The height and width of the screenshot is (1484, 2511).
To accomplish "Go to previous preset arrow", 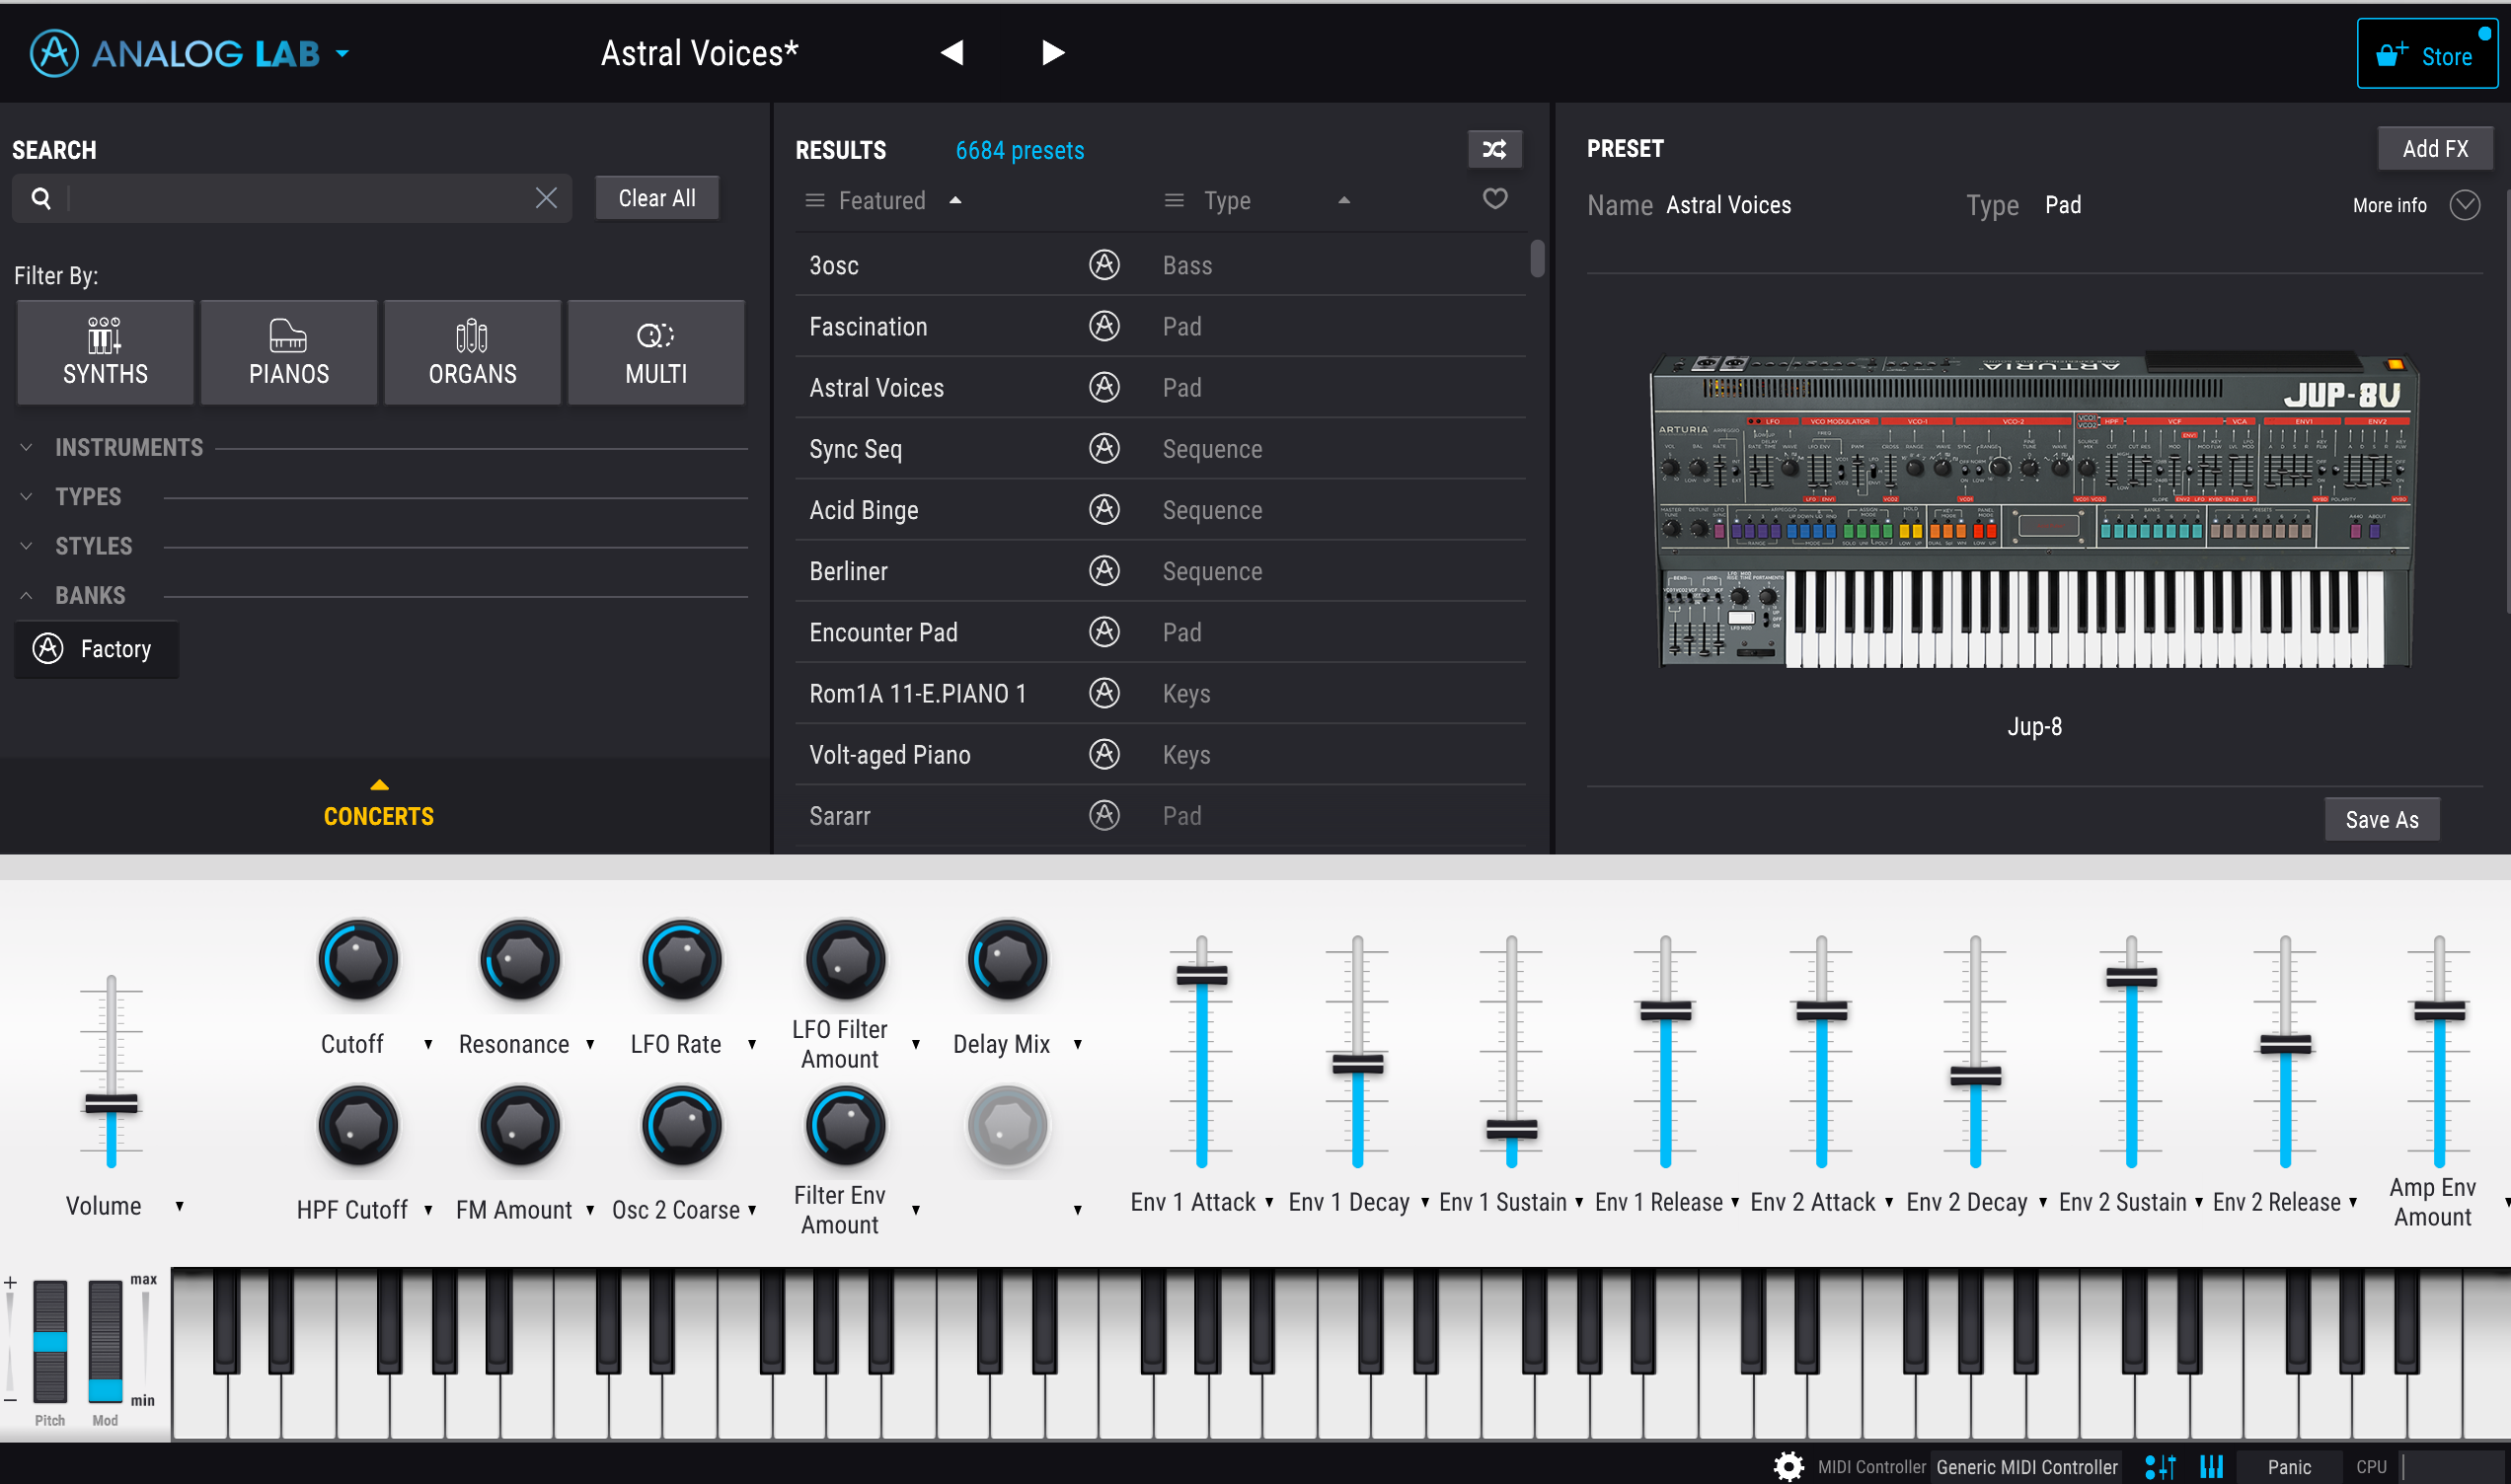I will (952, 53).
